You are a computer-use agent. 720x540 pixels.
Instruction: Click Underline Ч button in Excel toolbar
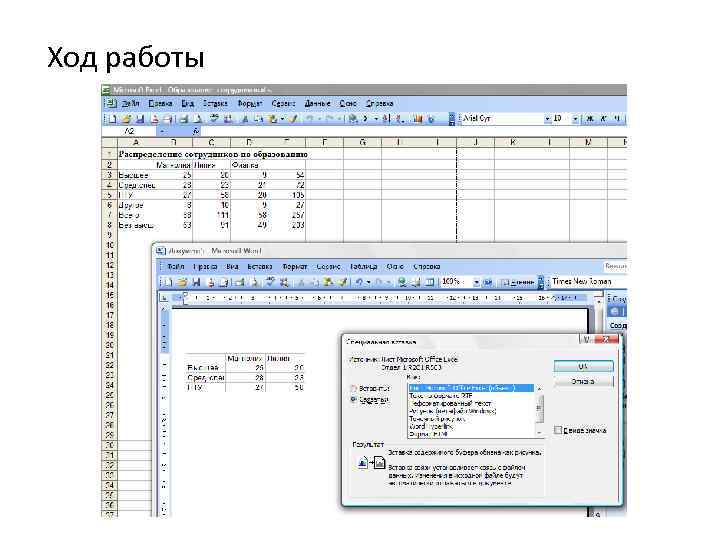tap(617, 118)
